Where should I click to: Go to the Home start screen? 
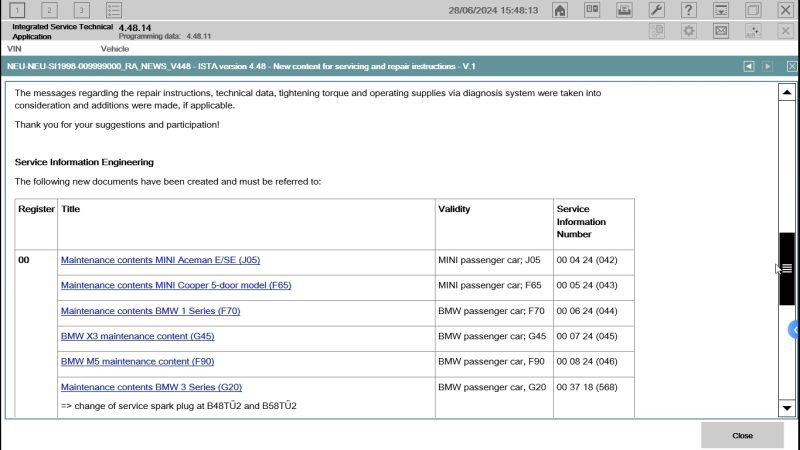point(560,10)
